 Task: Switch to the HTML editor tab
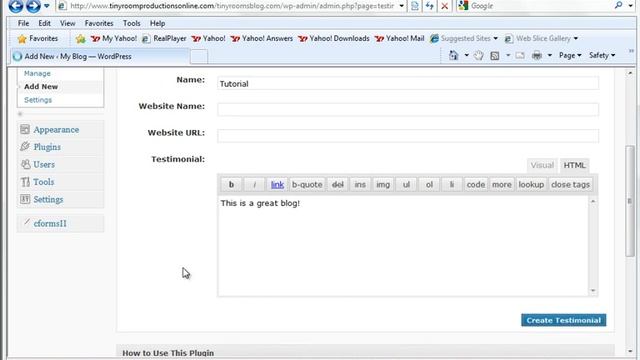(574, 165)
